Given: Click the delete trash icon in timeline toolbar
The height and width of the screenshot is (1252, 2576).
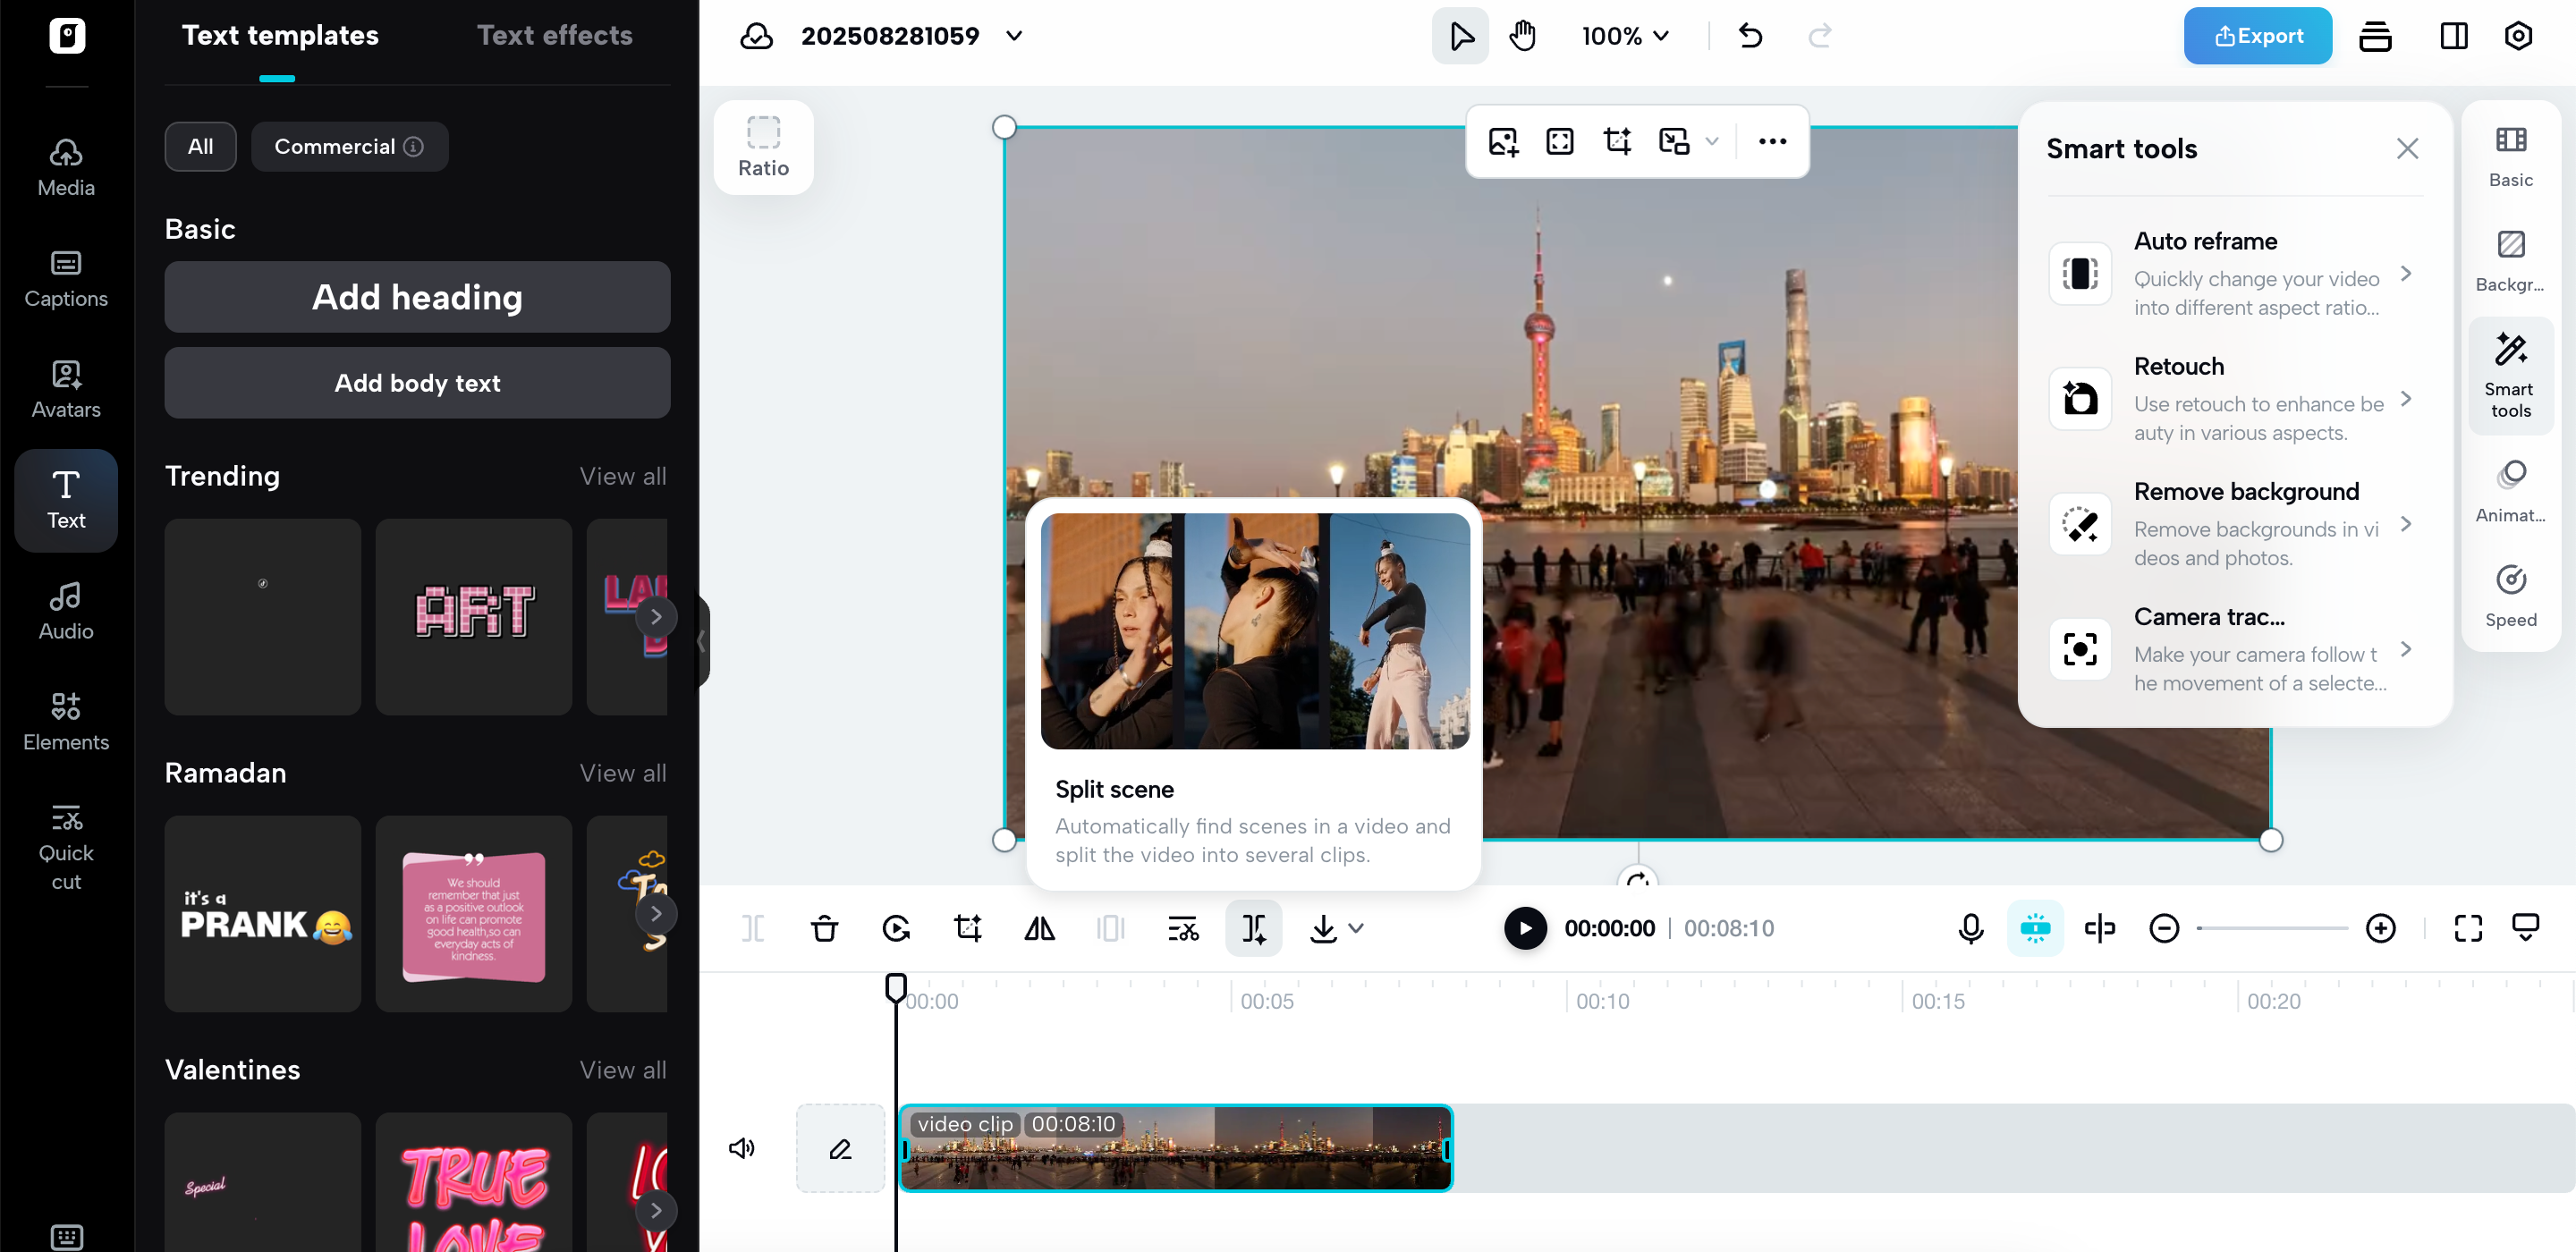Looking at the screenshot, I should [x=824, y=928].
